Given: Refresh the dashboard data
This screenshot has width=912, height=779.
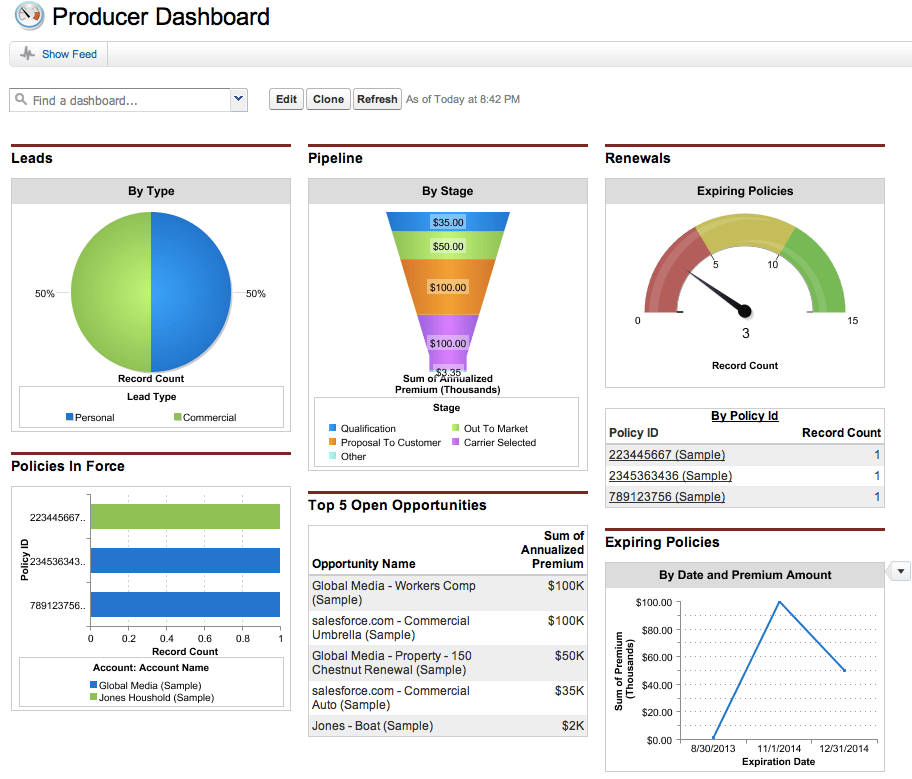Looking at the screenshot, I should [377, 99].
